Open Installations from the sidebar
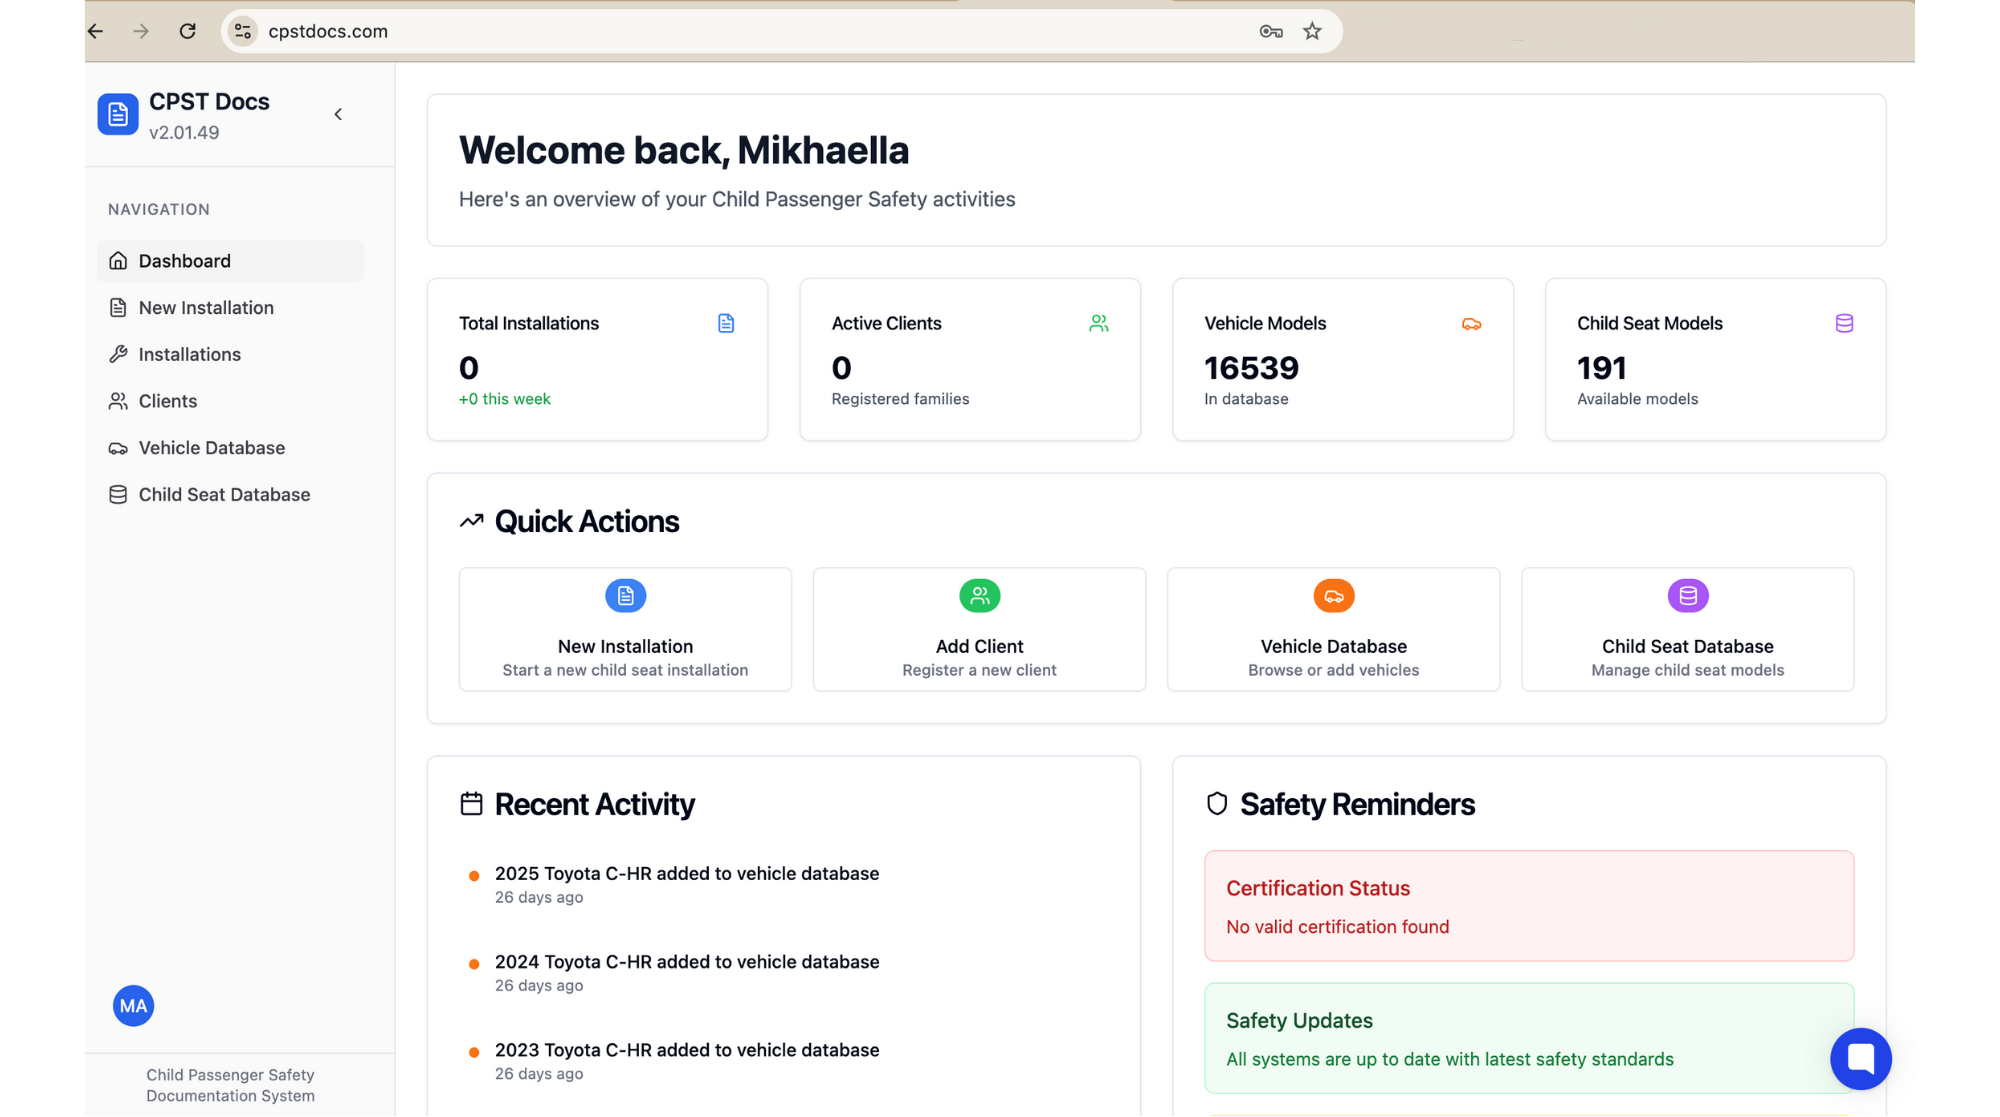 pyautogui.click(x=190, y=354)
